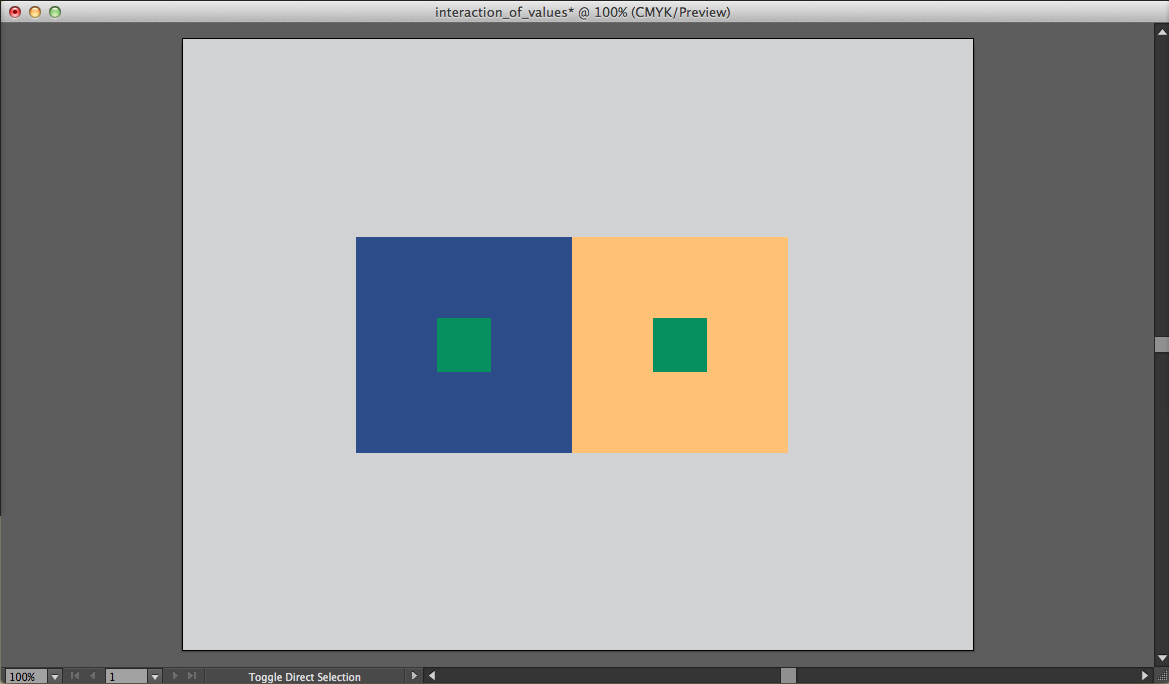1169x684 pixels.
Task: Go to the previous artboard
Action: [x=92, y=676]
